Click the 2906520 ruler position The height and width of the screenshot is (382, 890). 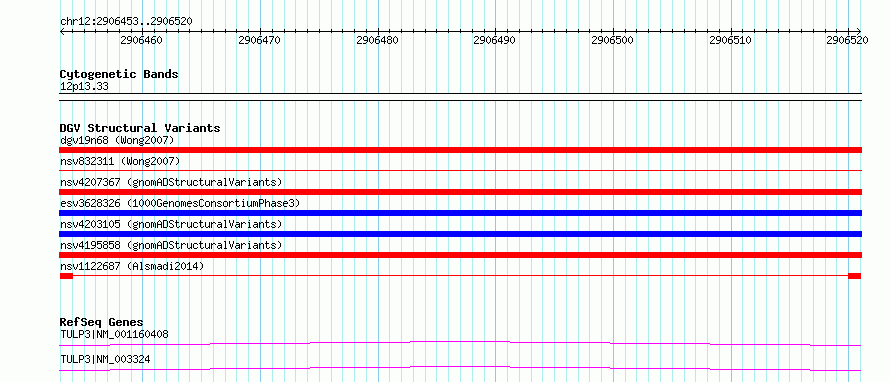coord(847,41)
